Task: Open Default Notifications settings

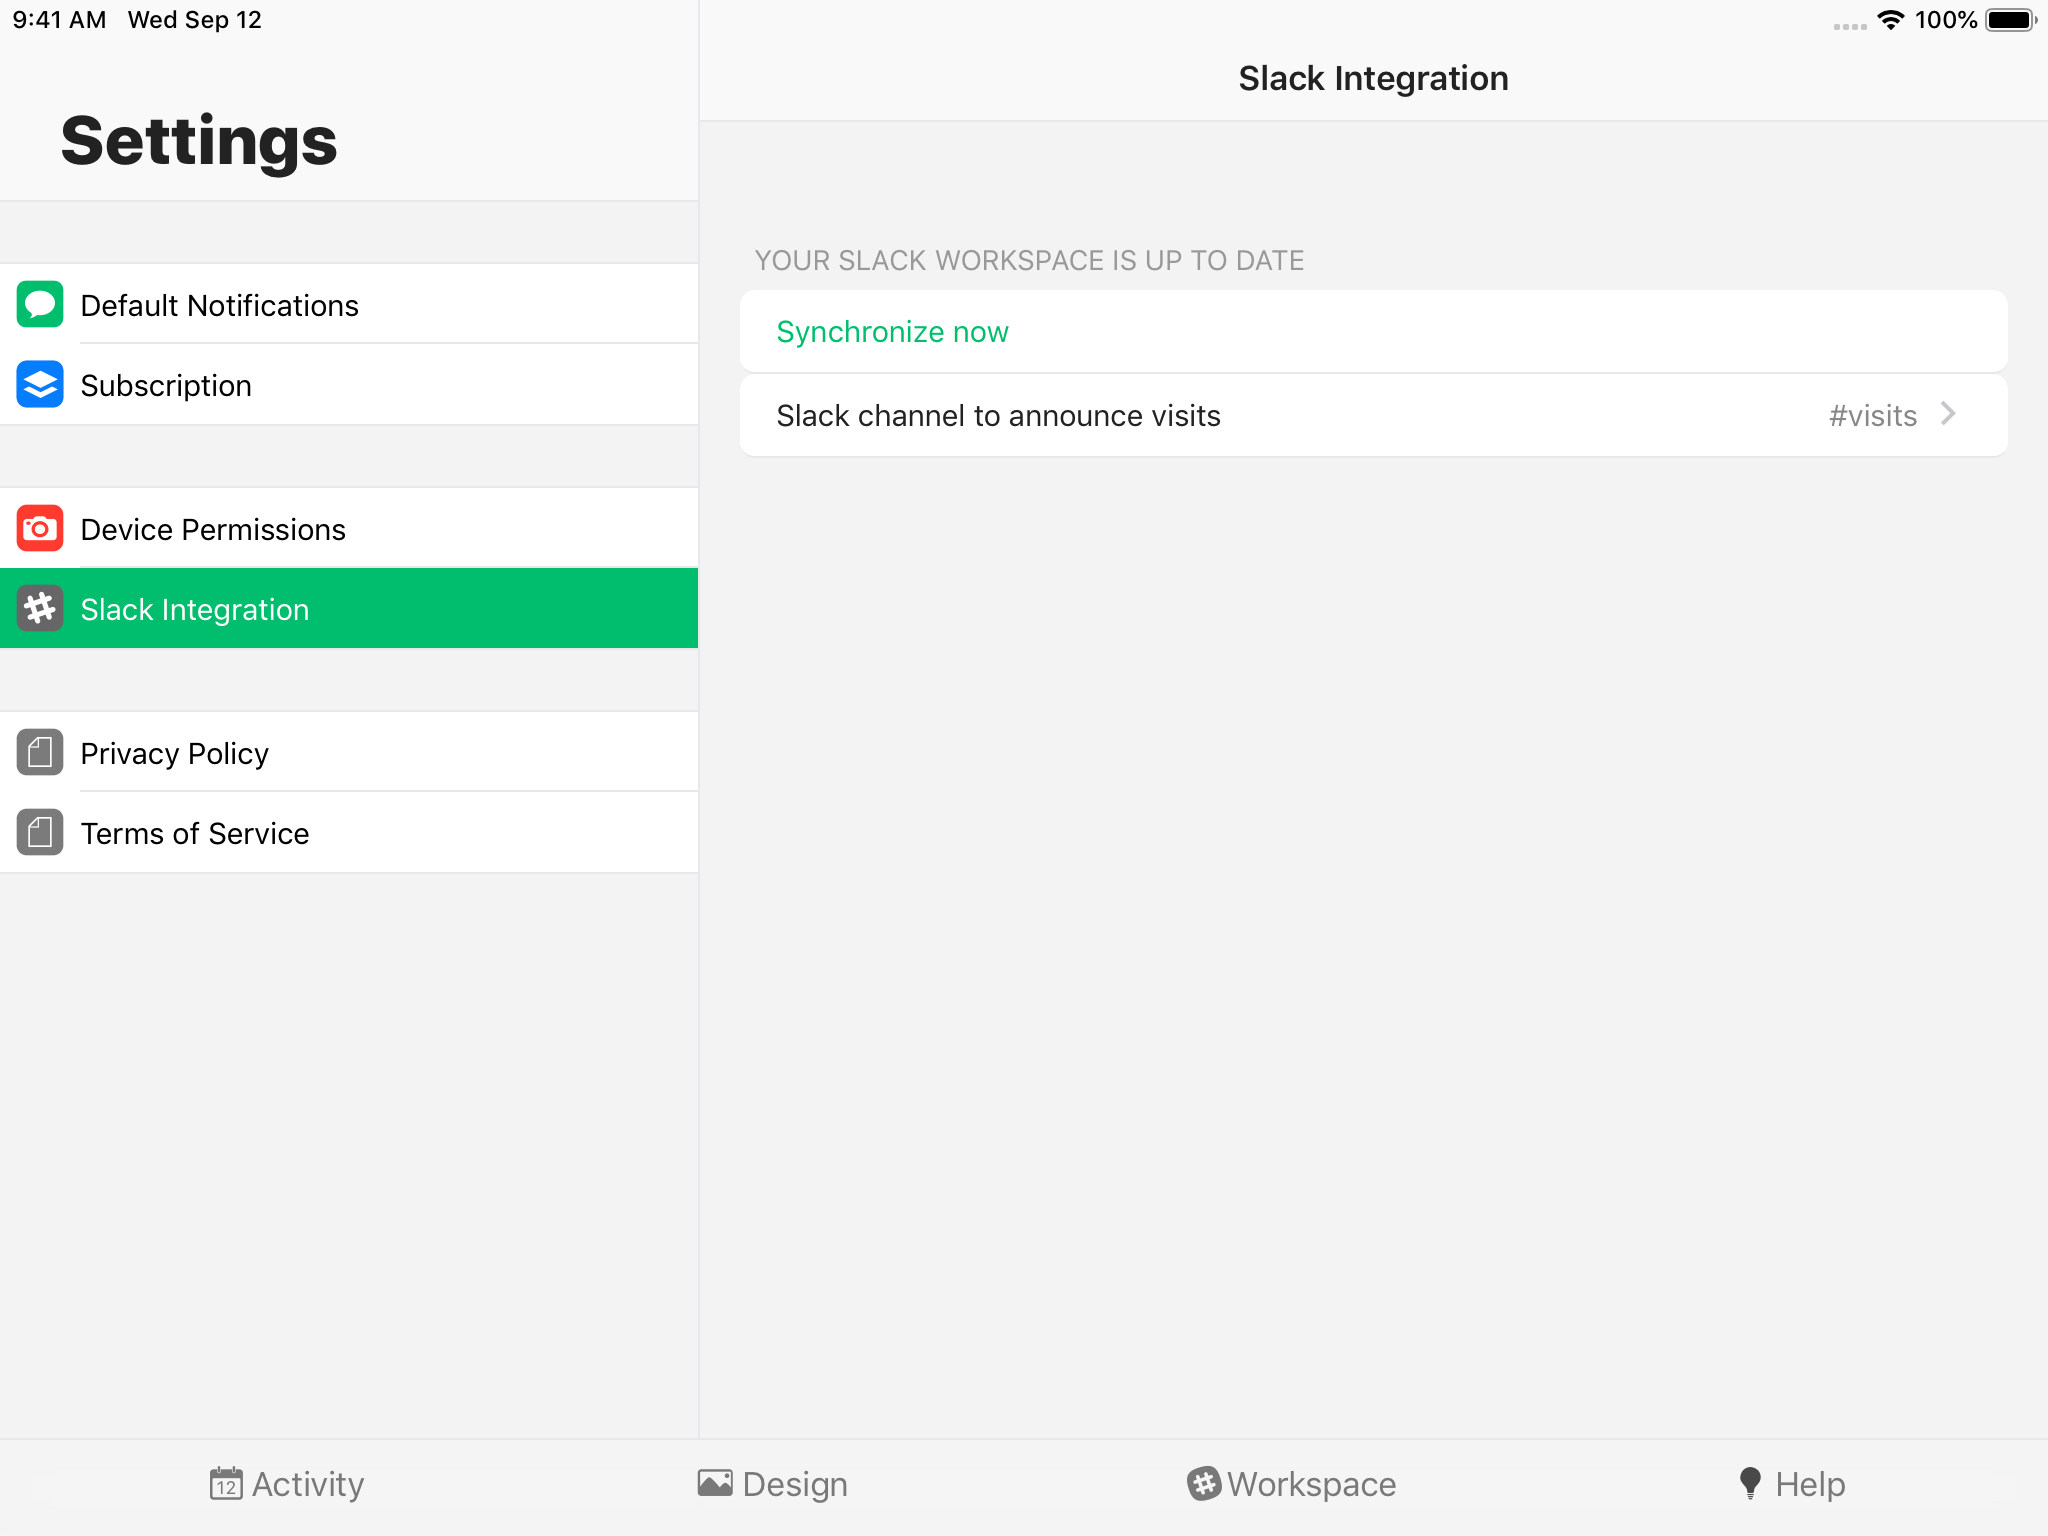Action: point(349,304)
